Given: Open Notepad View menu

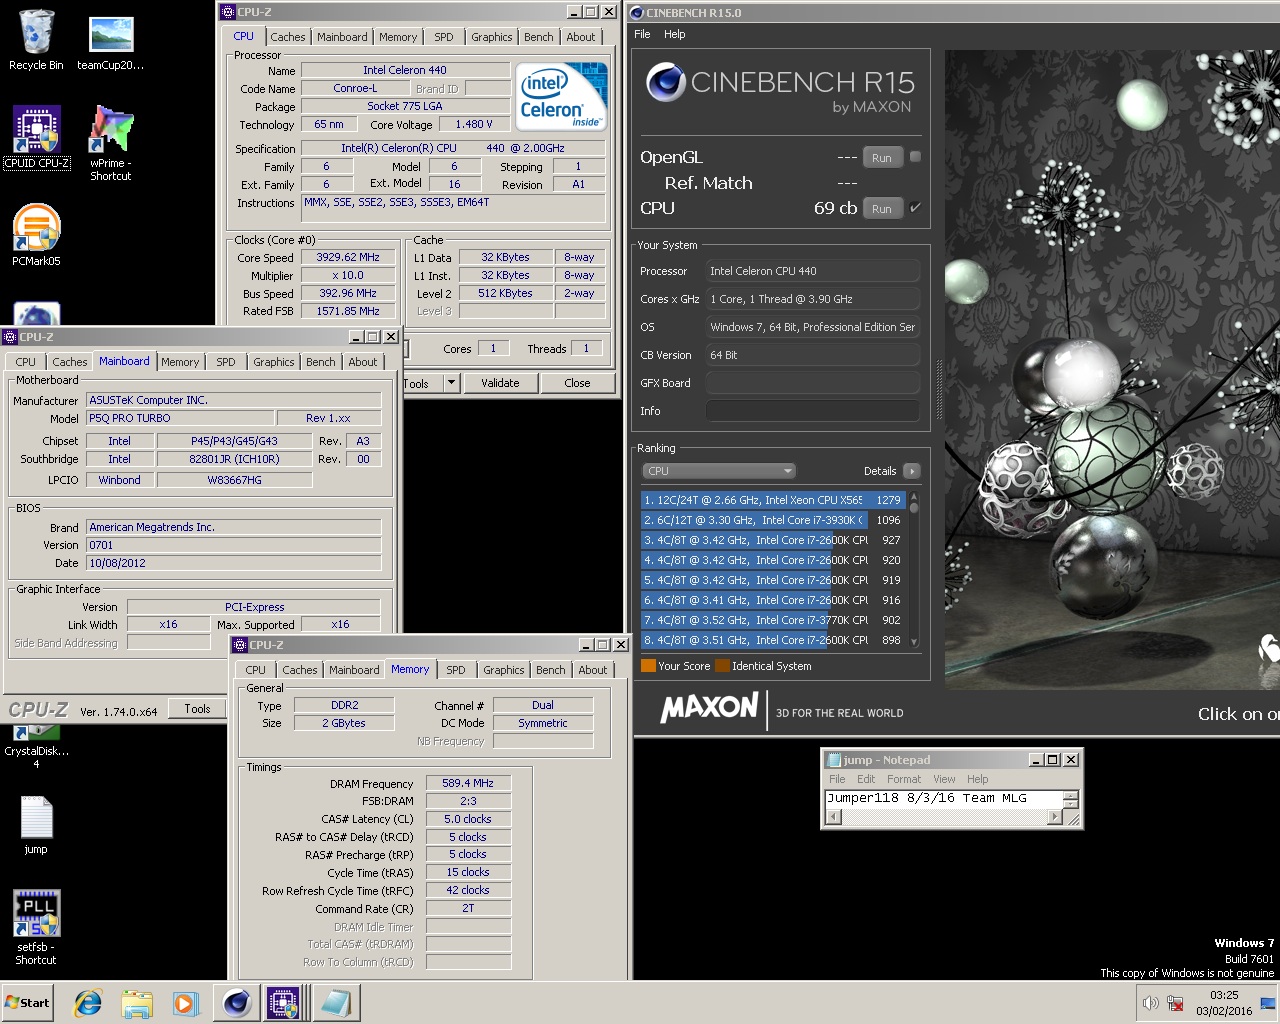Looking at the screenshot, I should coord(944,779).
